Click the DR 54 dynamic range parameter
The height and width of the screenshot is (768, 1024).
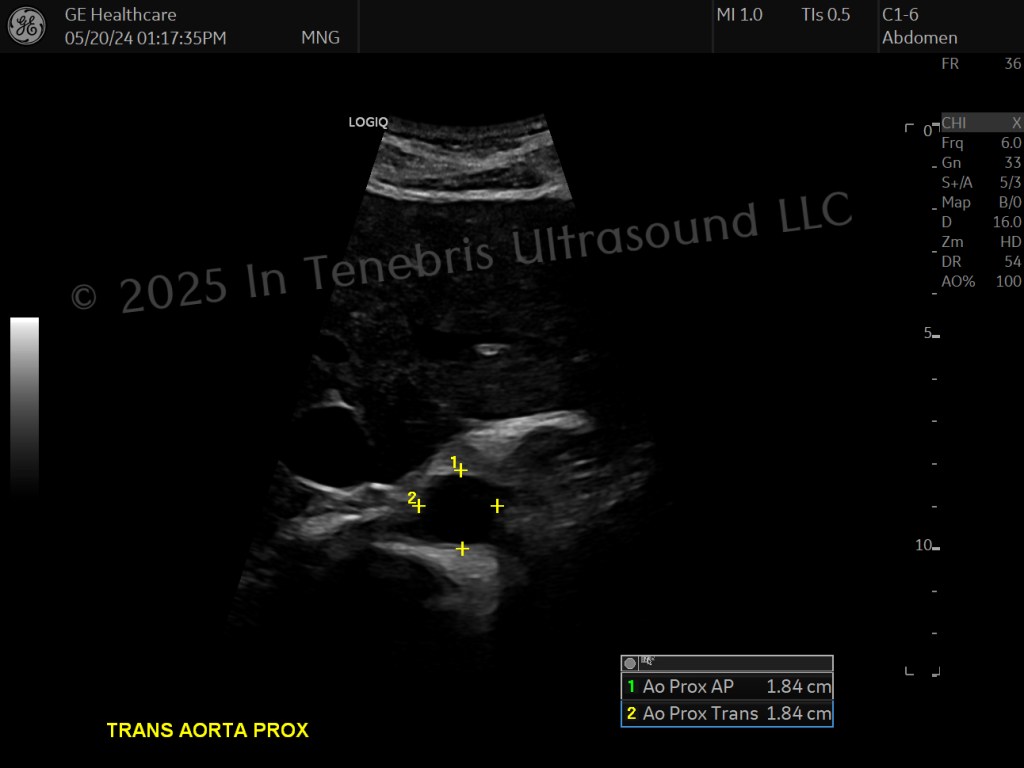pos(981,262)
